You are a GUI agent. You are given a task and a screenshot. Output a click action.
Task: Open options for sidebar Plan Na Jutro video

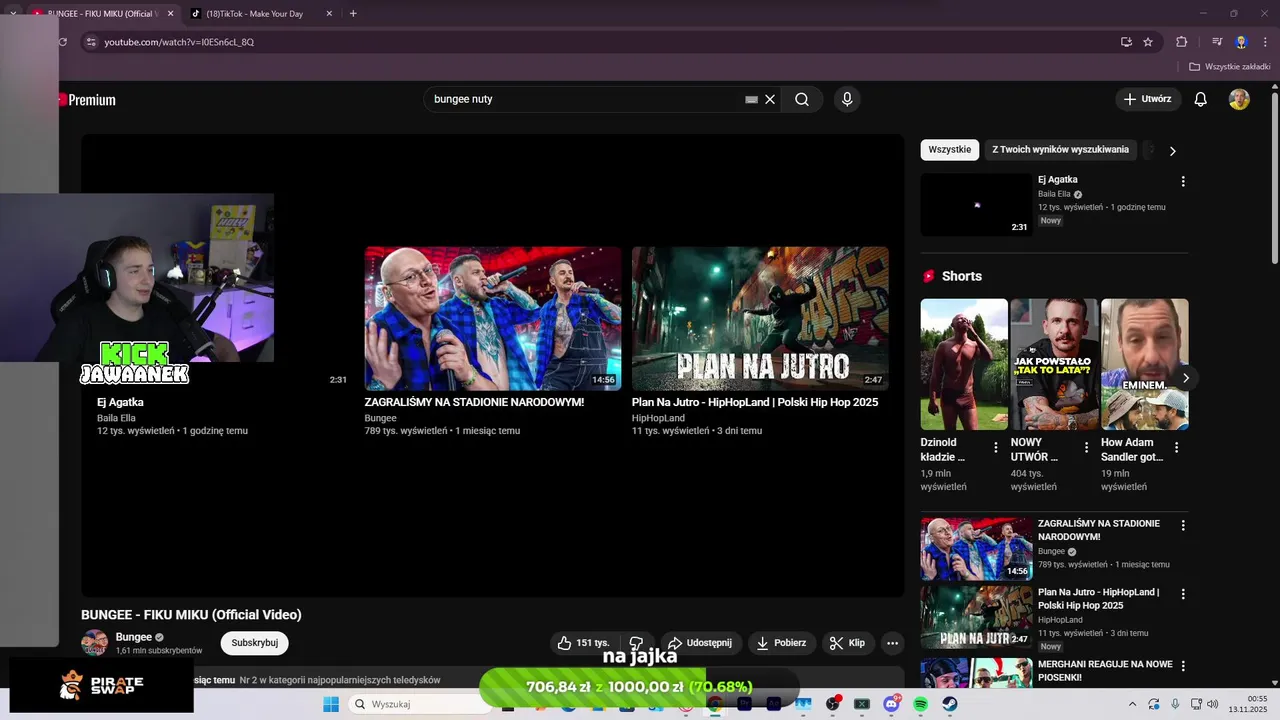coord(1183,594)
